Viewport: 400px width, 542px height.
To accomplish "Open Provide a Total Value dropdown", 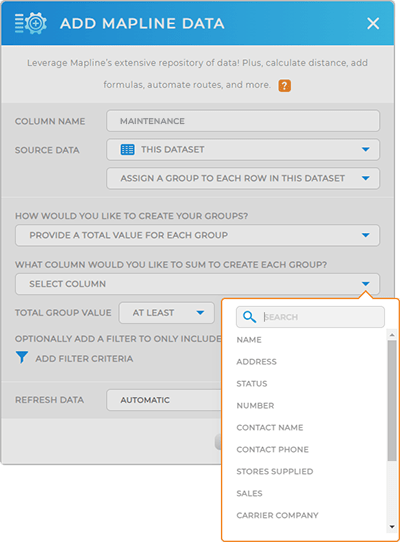I will [x=197, y=235].
